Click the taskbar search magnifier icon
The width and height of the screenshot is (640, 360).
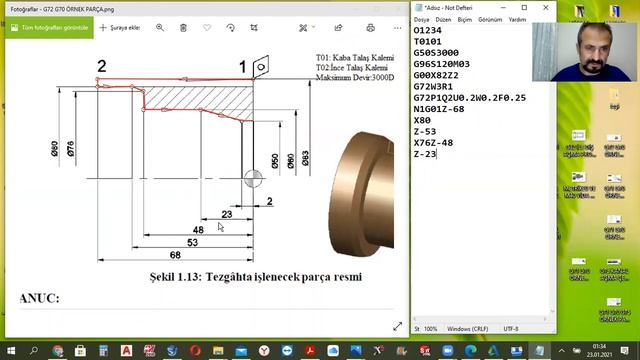(x=34, y=351)
